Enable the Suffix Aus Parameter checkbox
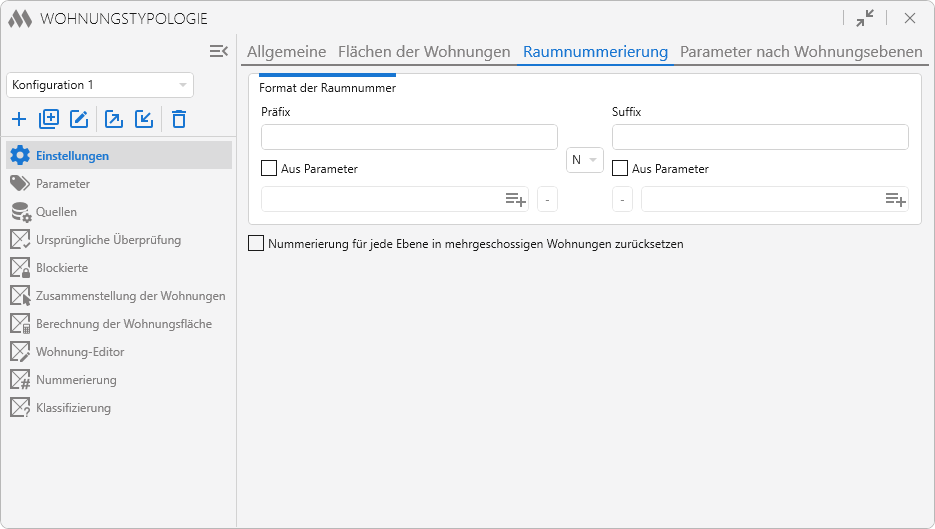This screenshot has width=935, height=529. point(620,169)
